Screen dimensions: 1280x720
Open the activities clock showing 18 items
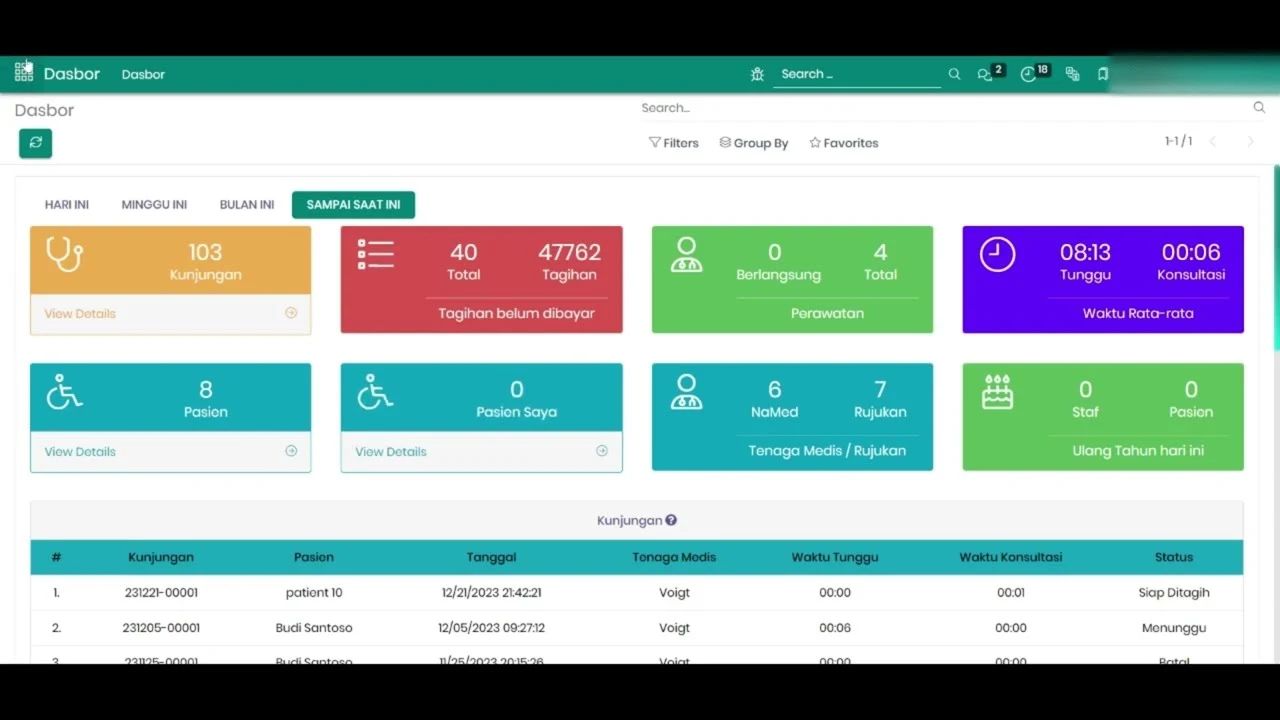[1030, 73]
